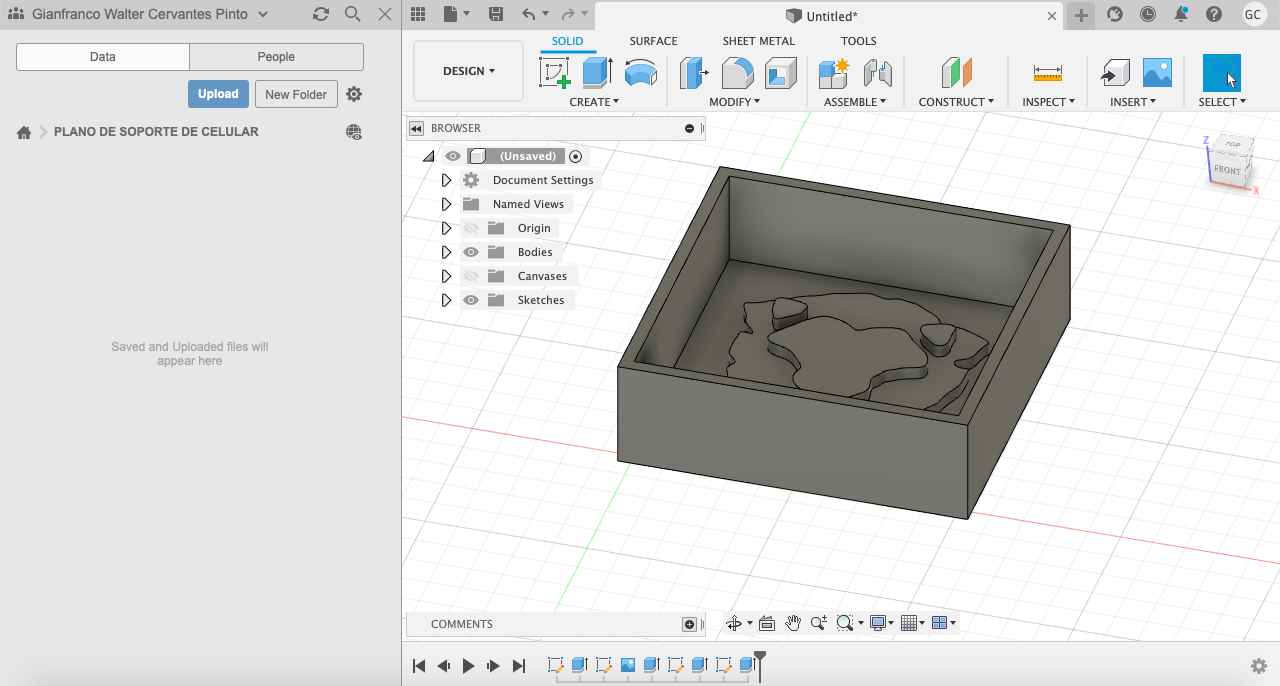This screenshot has height=686, width=1280.
Task: Click the activate component radio button
Action: click(x=575, y=156)
